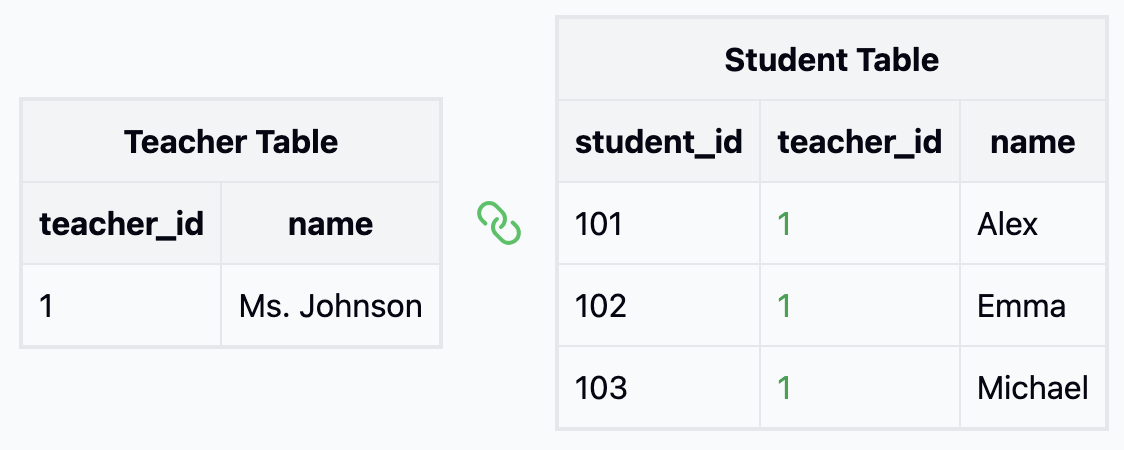Click green teacher_id value in Emma's row

tap(784, 306)
